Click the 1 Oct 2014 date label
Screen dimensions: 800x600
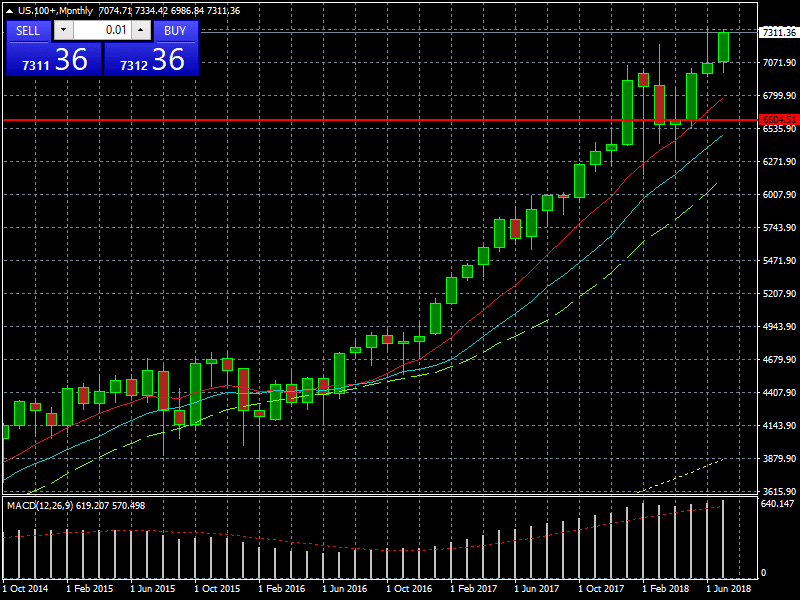25,590
